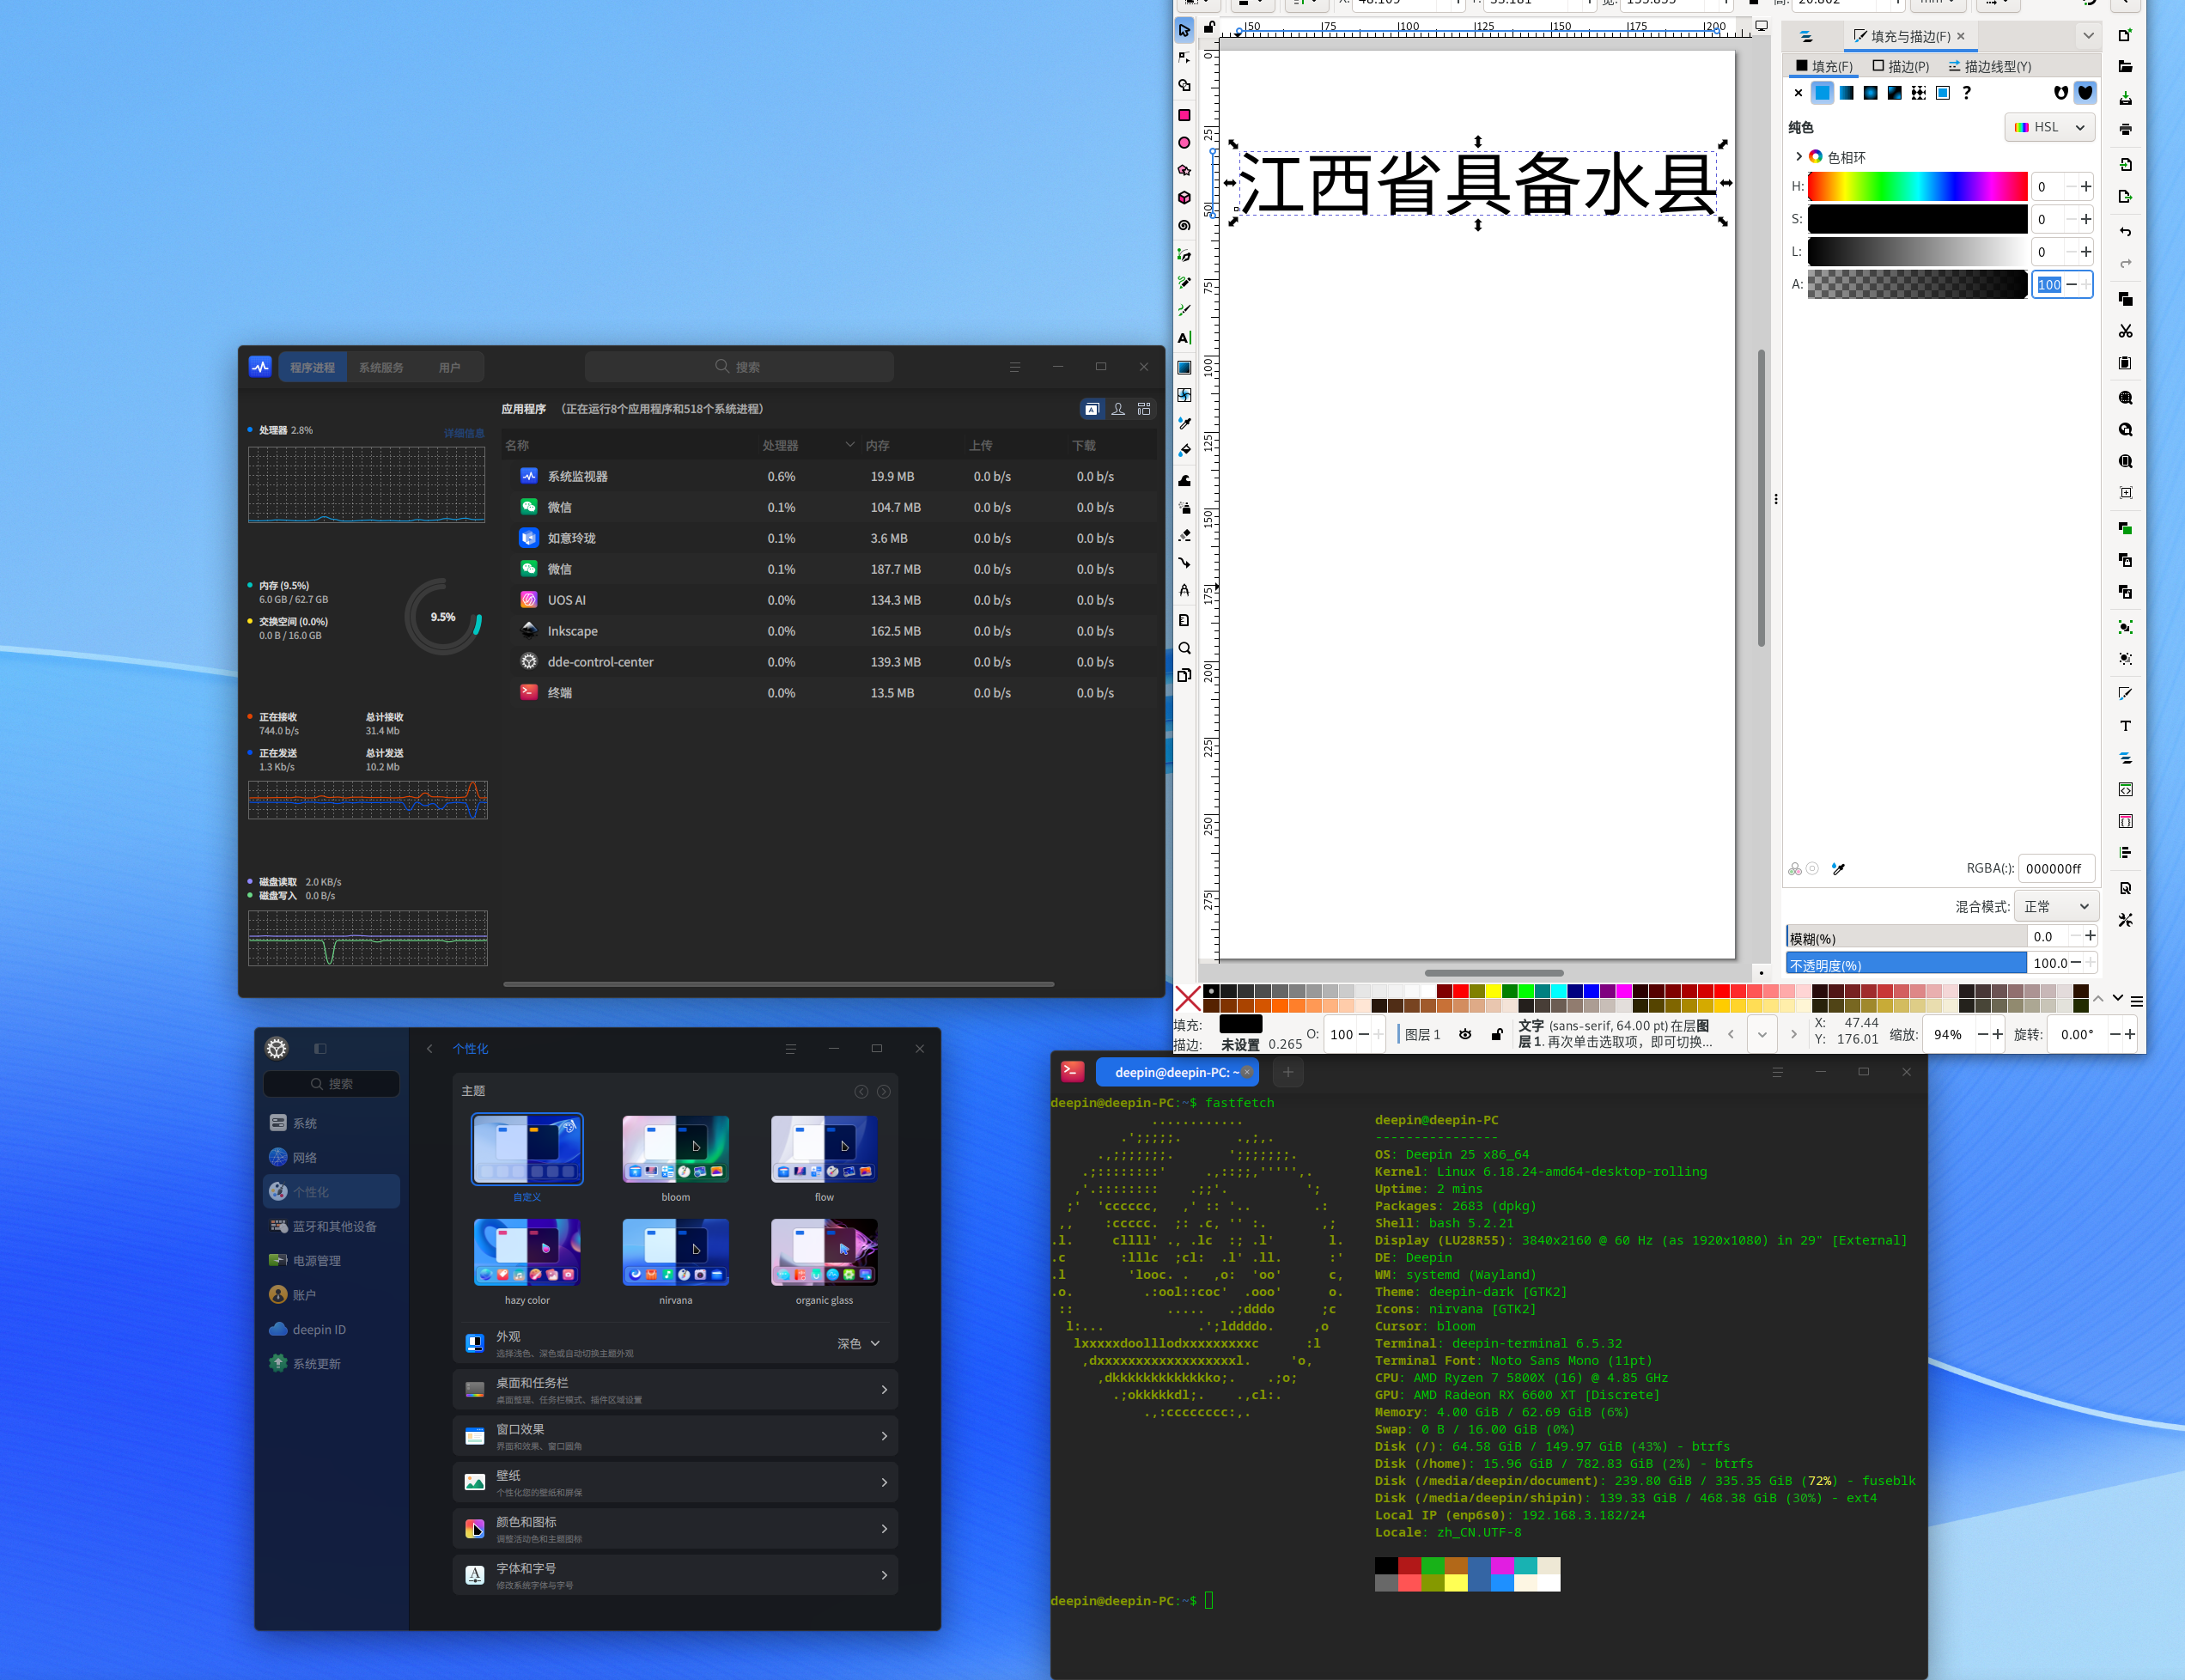This screenshot has width=2185, height=1680.
Task: Select the Node edit tool in Inkscape
Action: click(1184, 58)
